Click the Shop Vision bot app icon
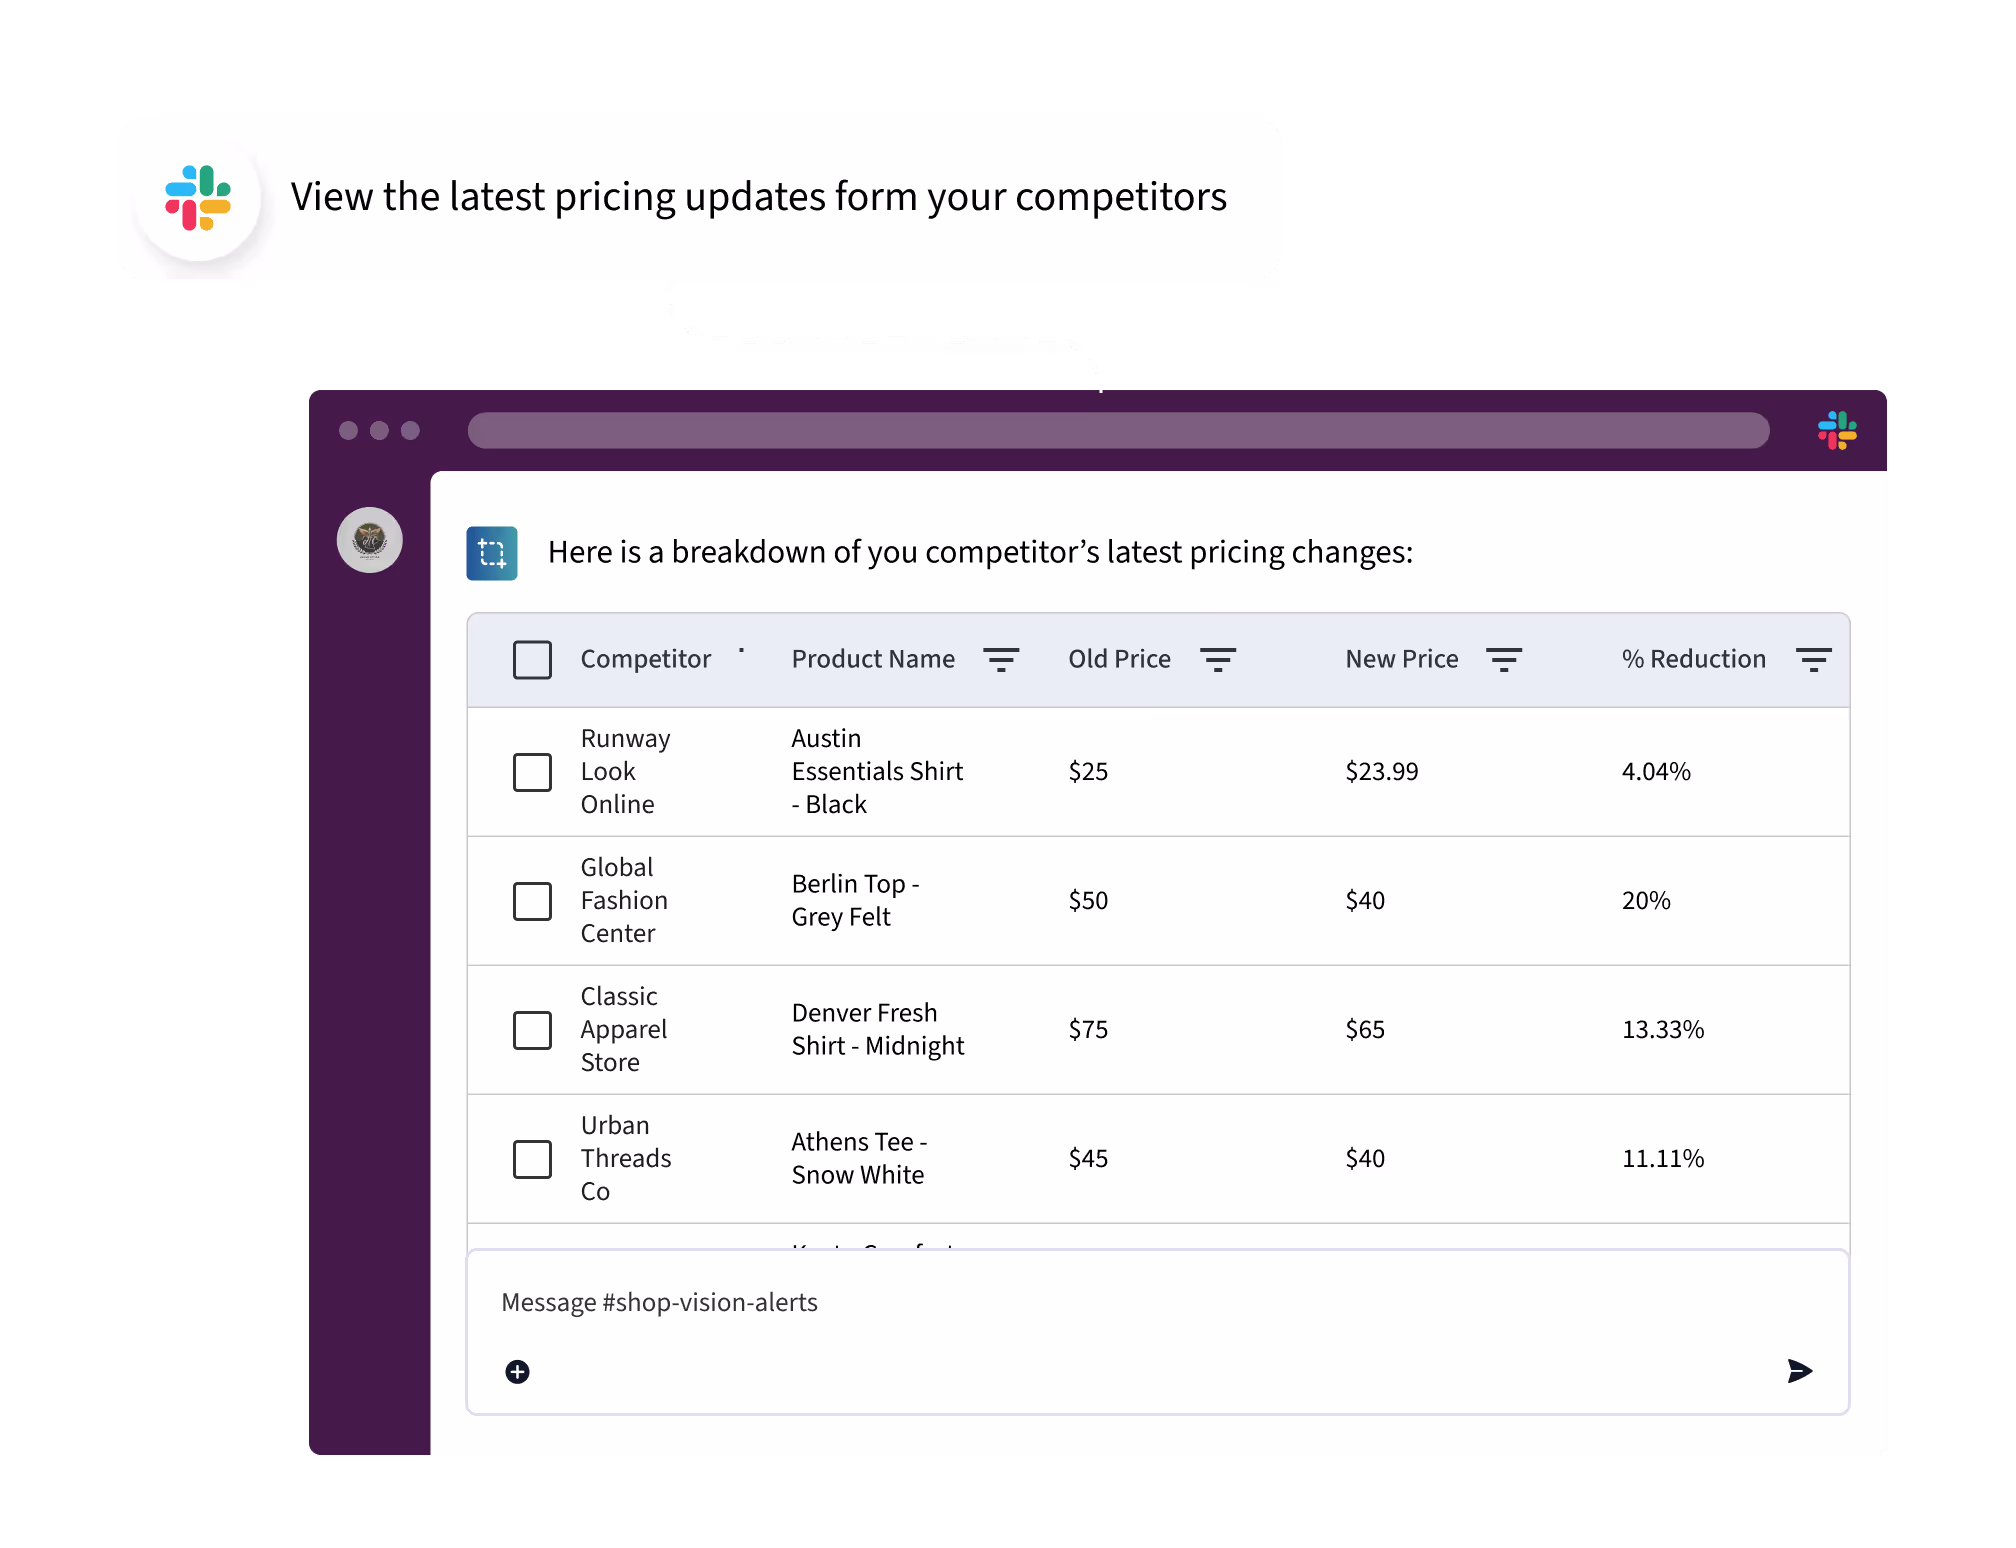This screenshot has width=2016, height=1548. click(492, 553)
